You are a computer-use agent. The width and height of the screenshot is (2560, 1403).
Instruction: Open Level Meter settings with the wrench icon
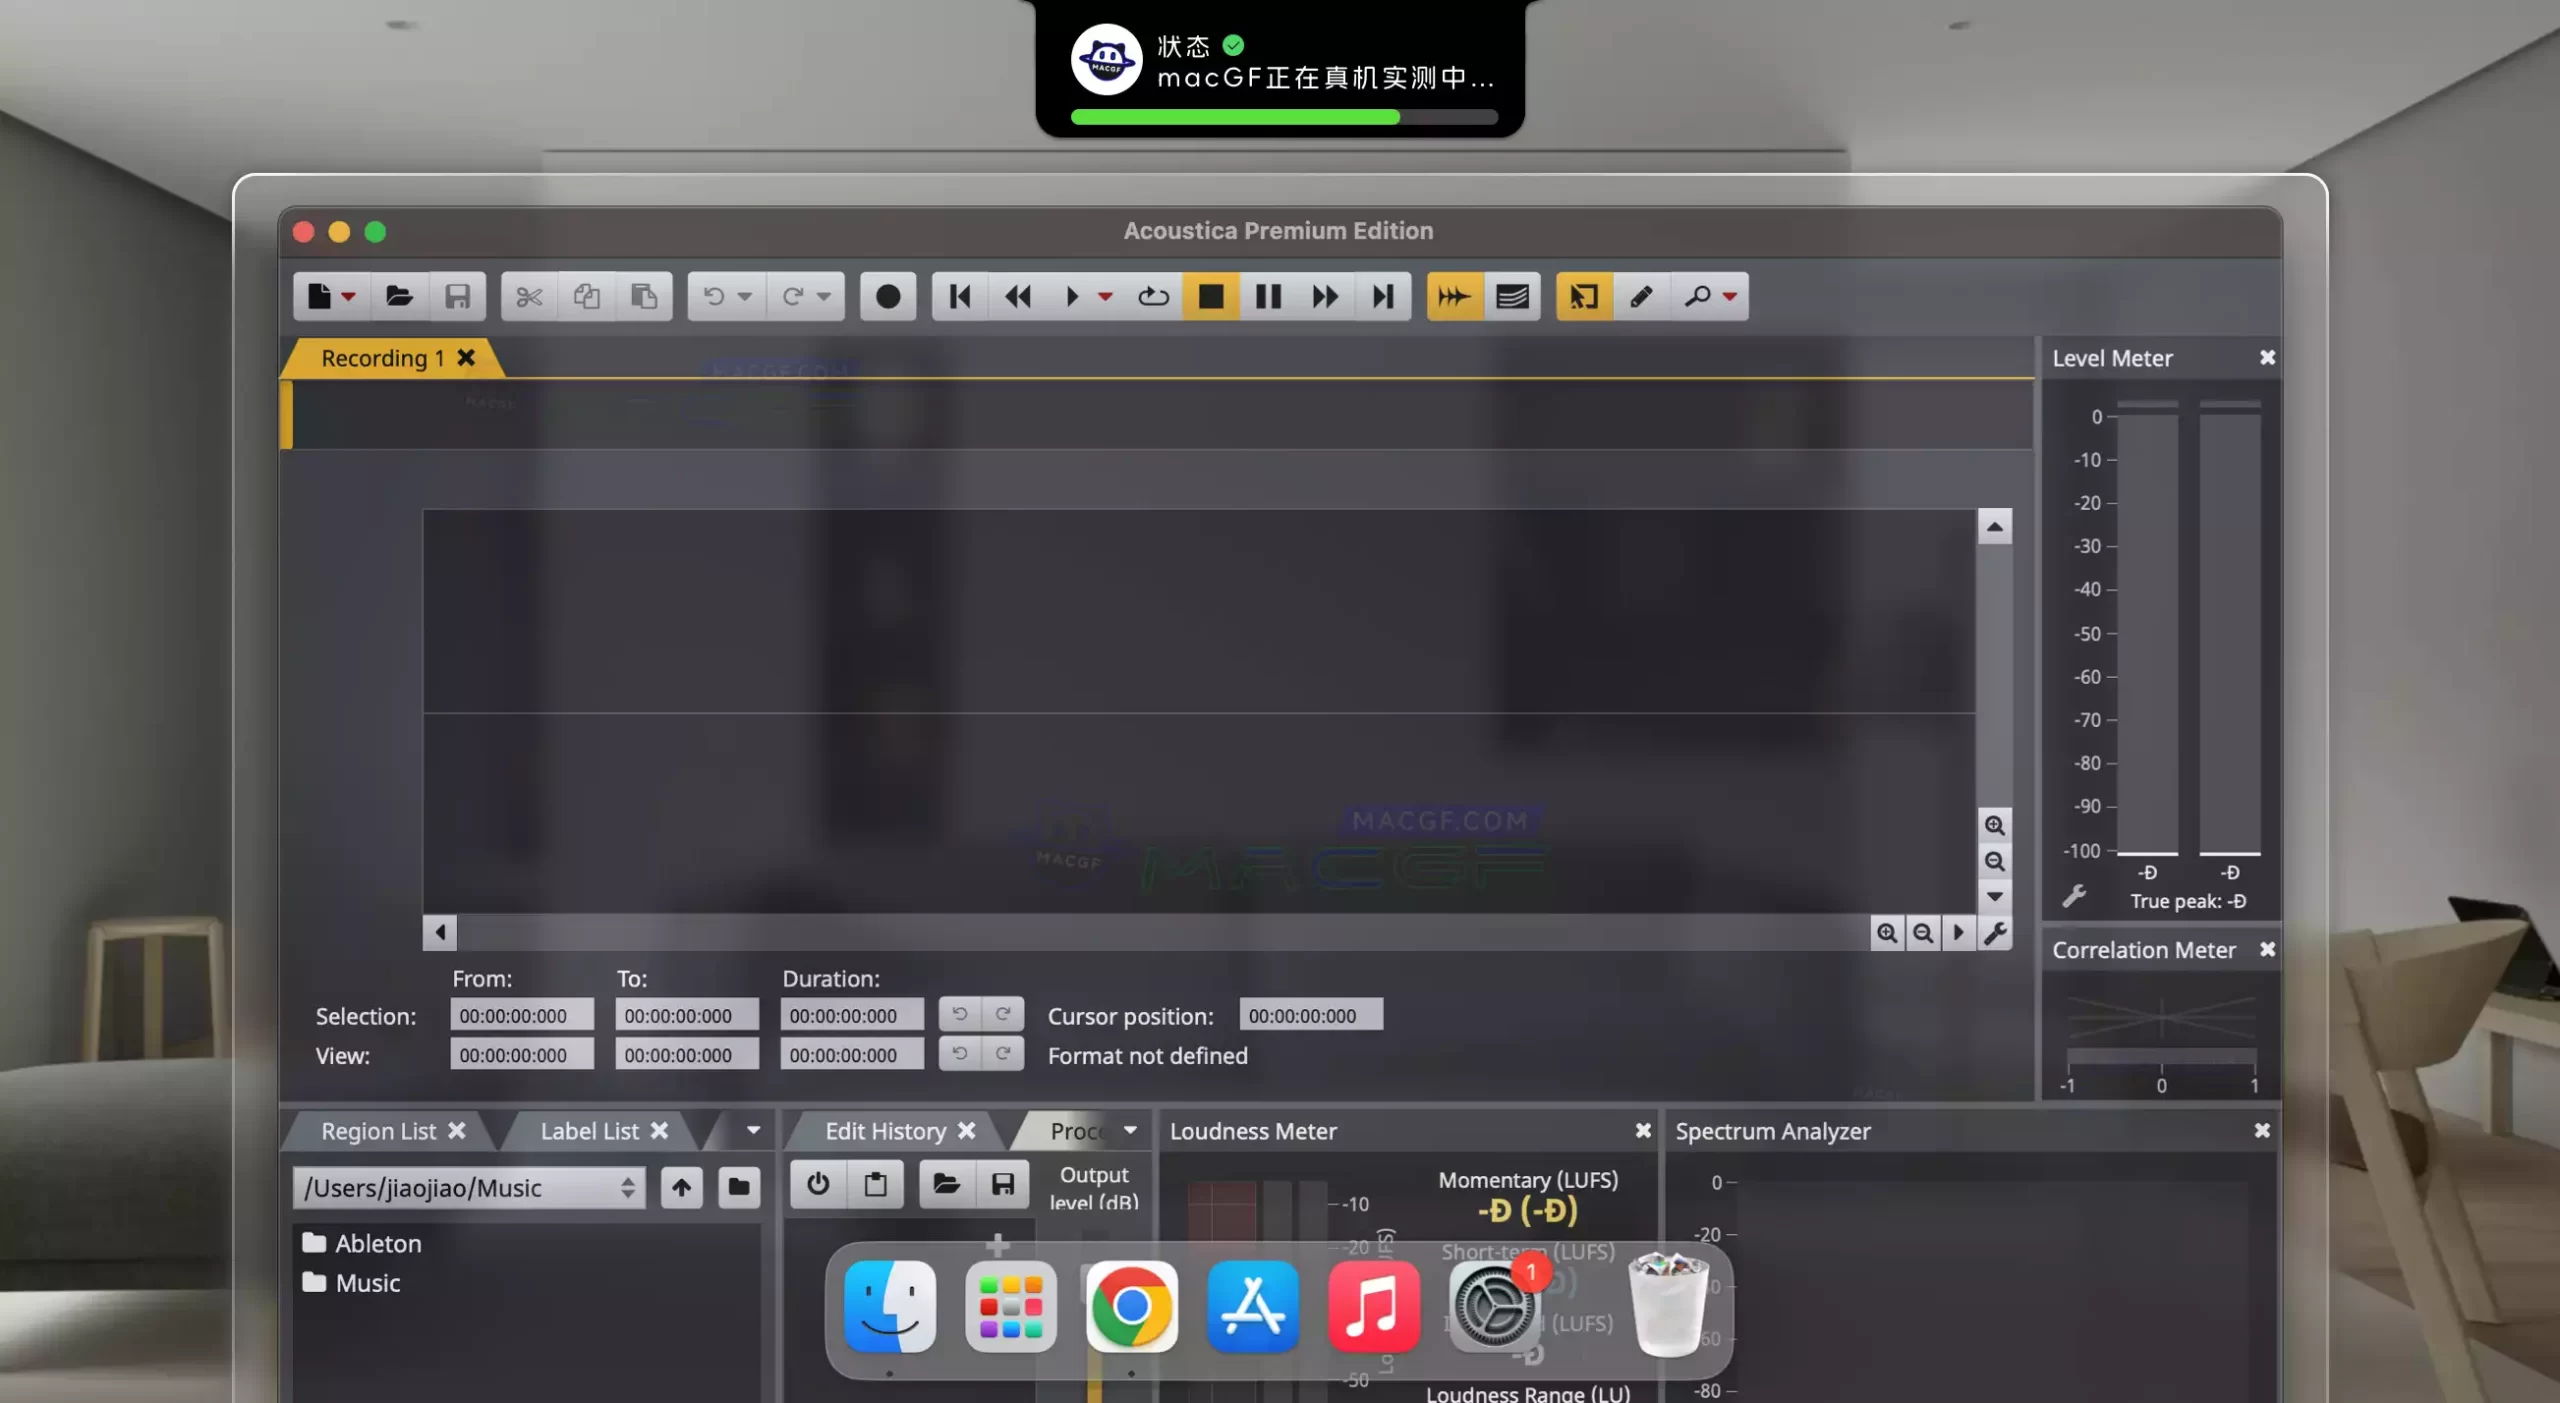(2076, 896)
